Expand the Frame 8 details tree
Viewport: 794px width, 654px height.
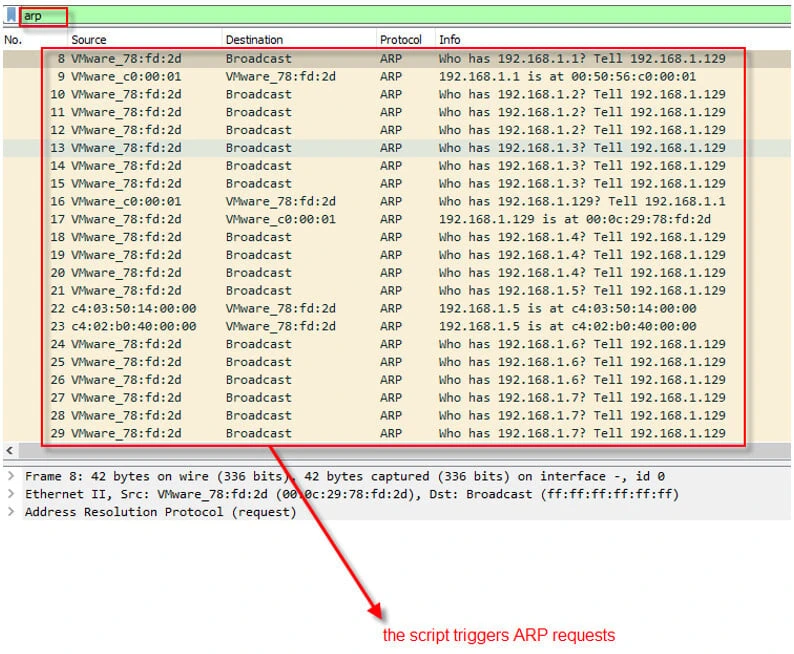(11, 477)
